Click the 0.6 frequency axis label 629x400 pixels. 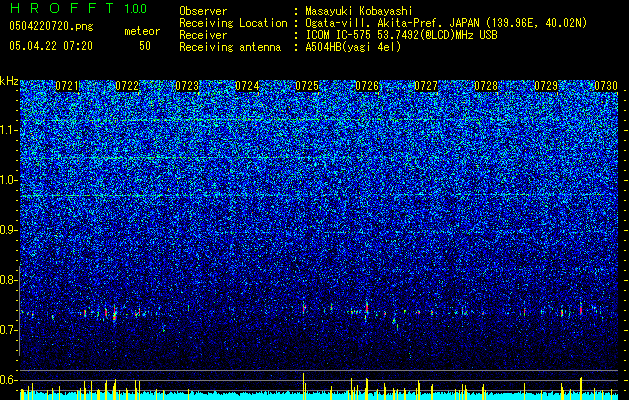tap(8, 380)
